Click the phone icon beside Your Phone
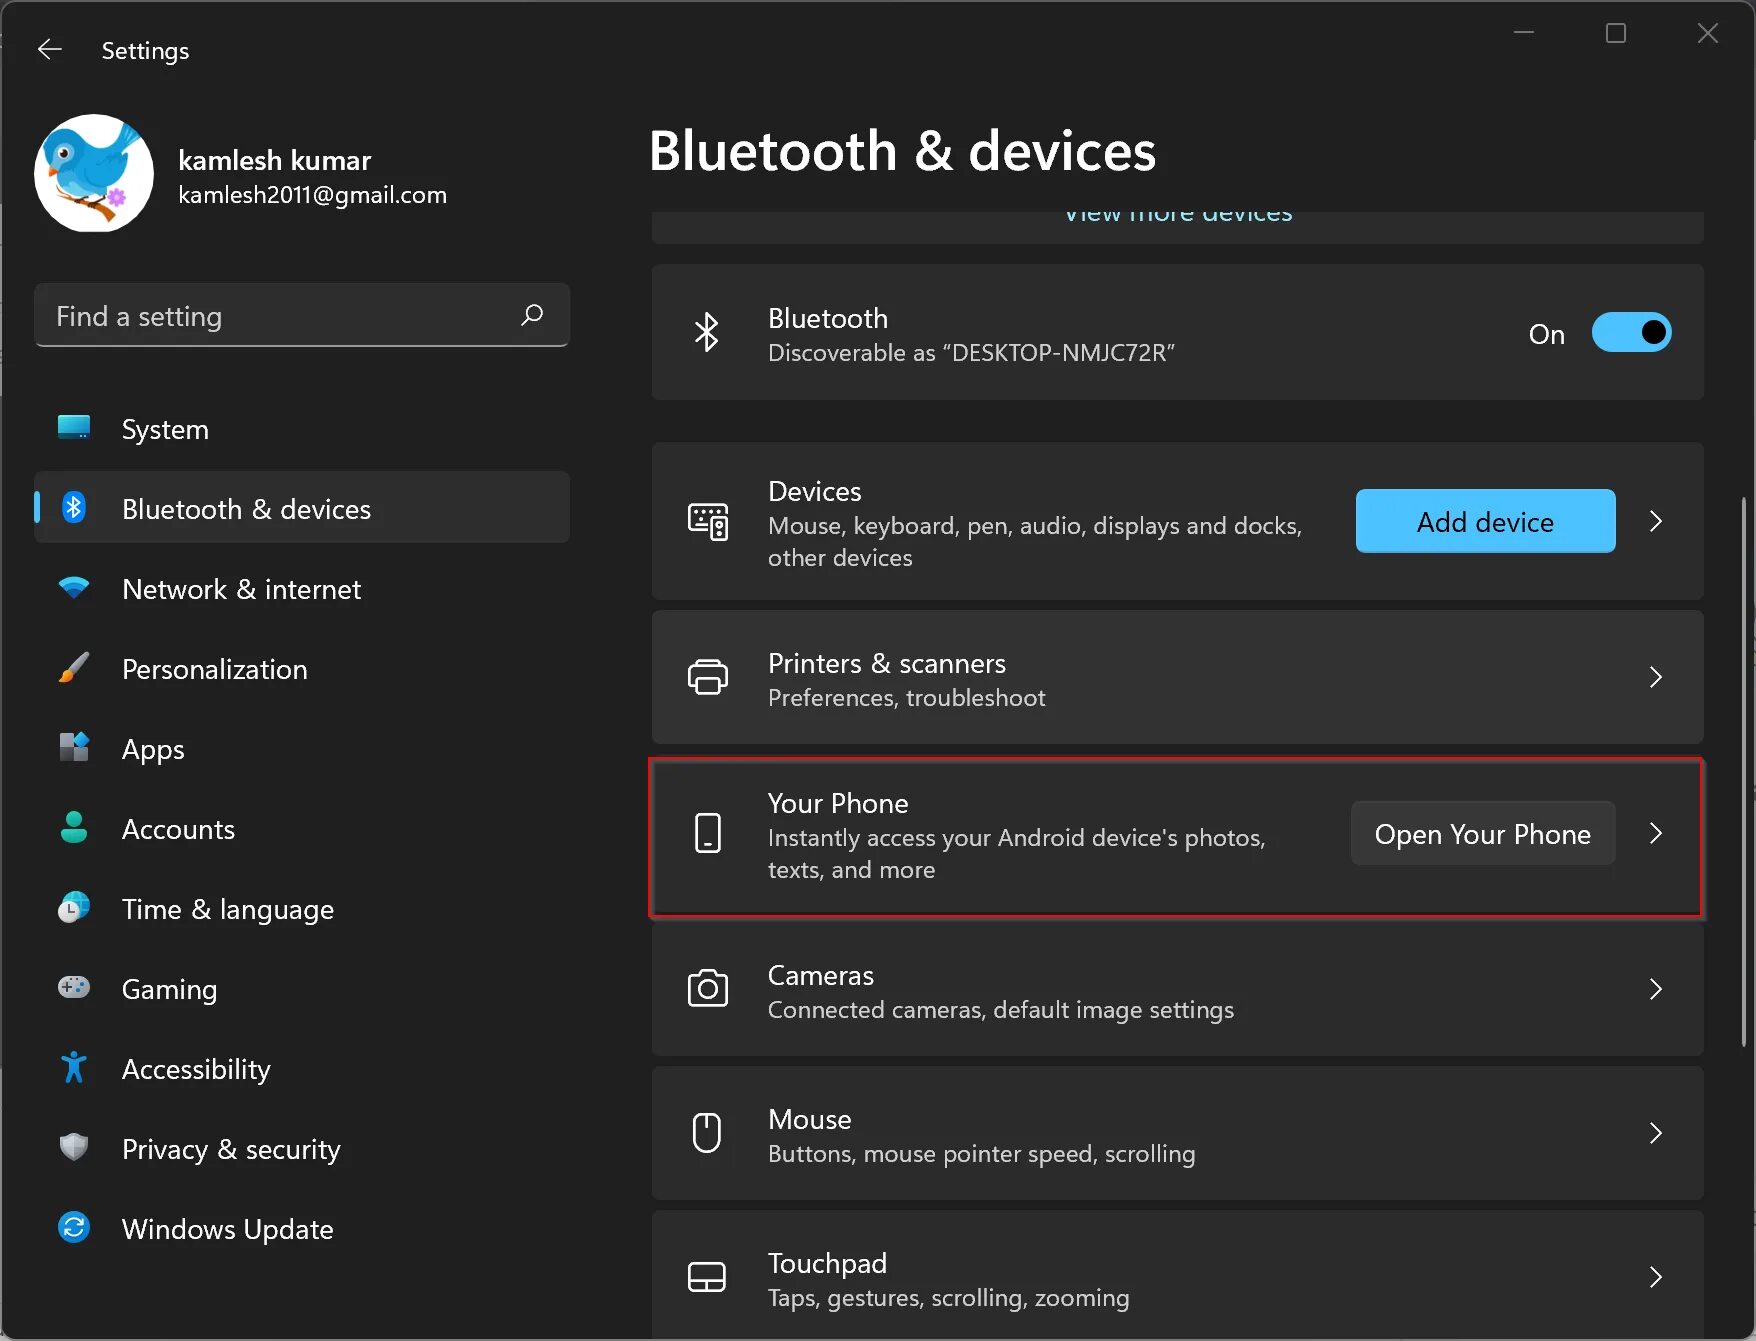 tap(708, 833)
